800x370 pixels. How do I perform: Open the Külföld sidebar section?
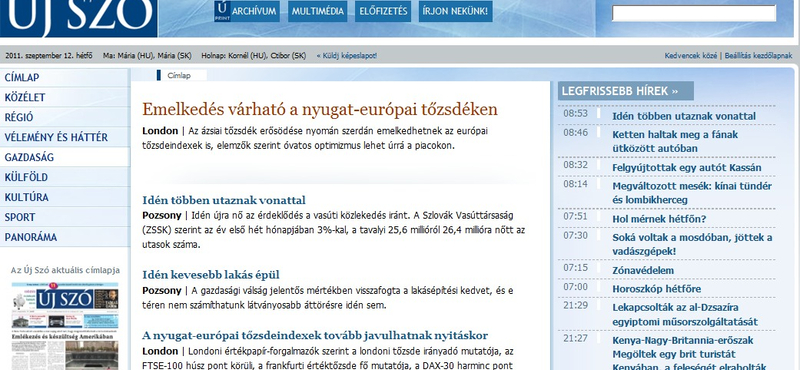(x=65, y=177)
